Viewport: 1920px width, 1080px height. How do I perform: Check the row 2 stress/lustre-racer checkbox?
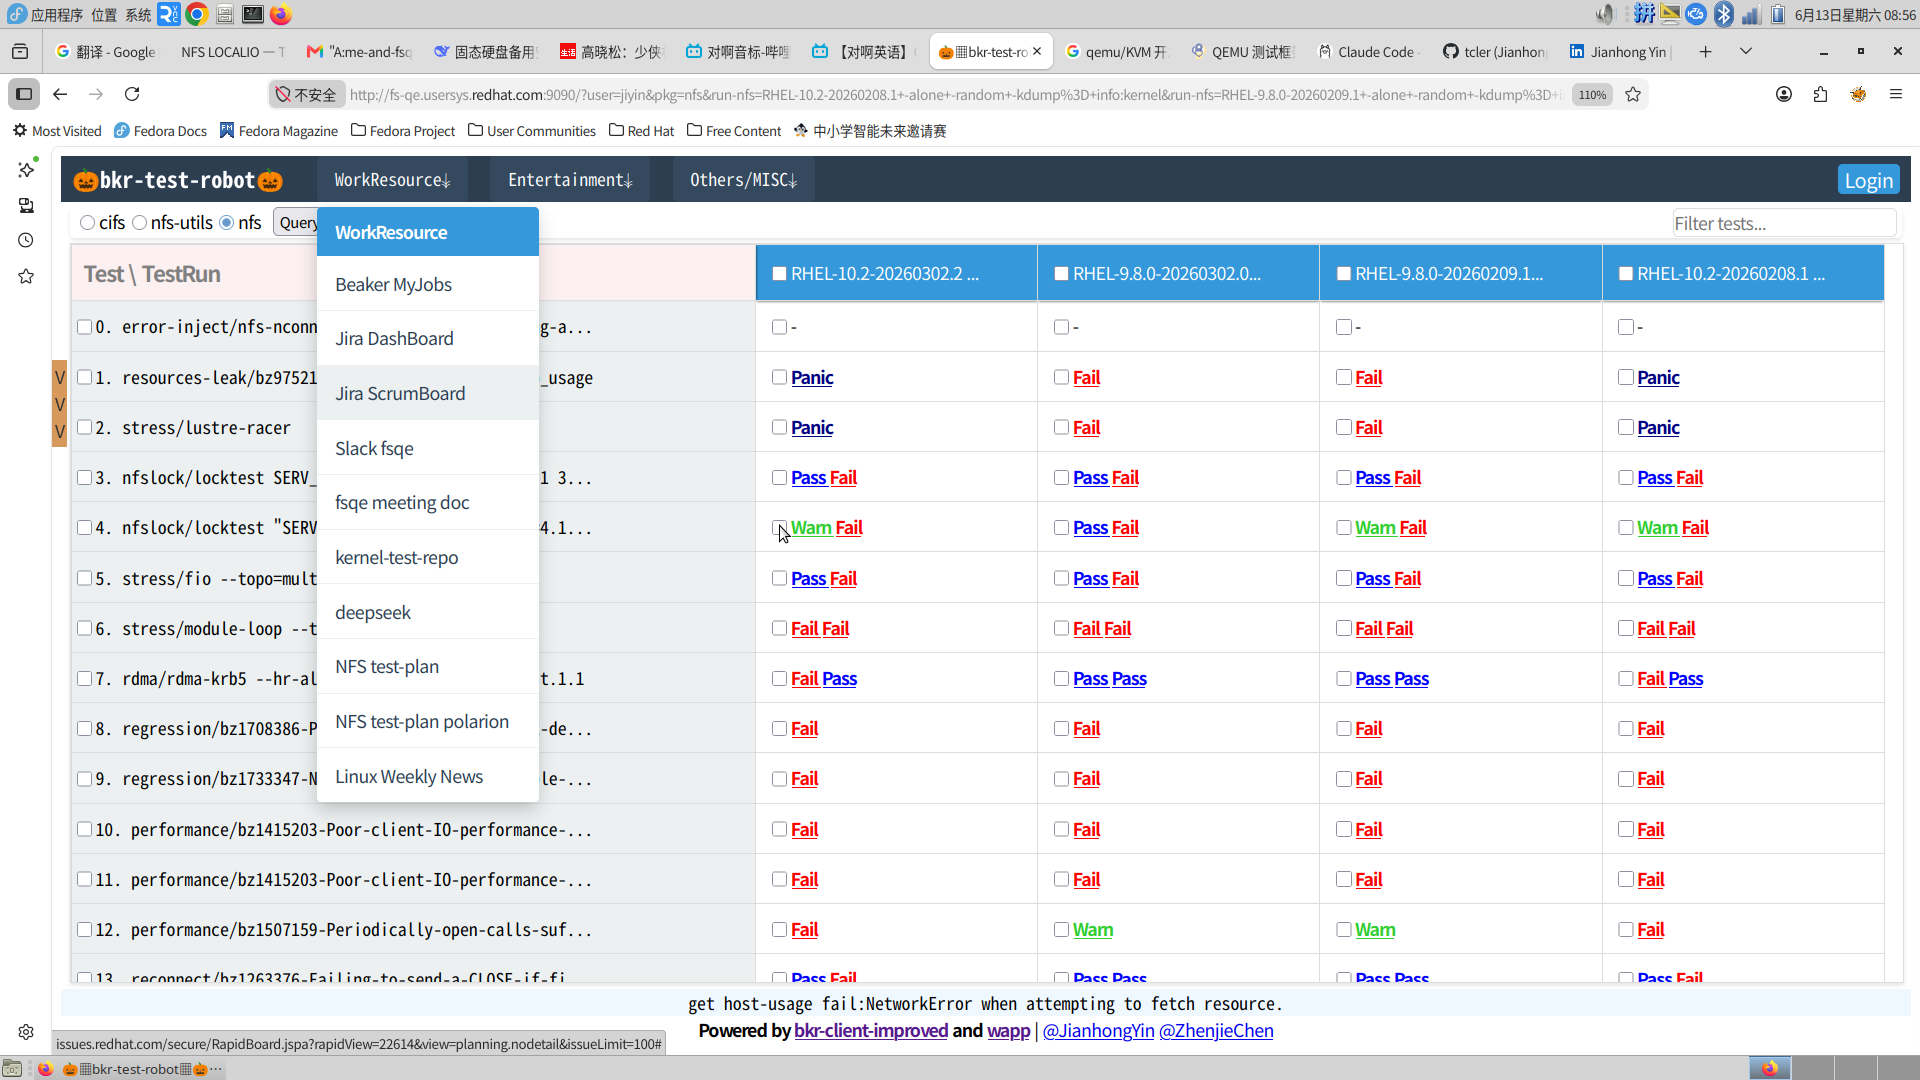point(85,427)
